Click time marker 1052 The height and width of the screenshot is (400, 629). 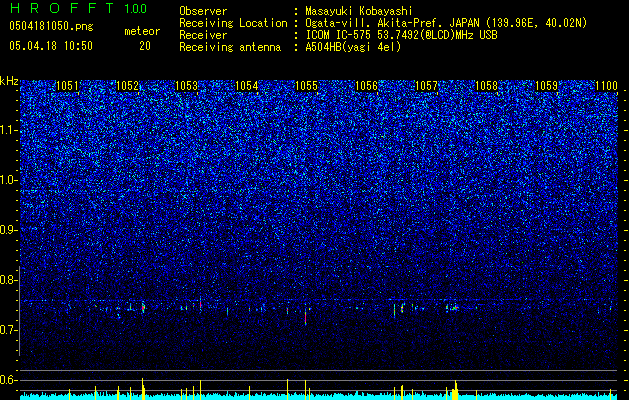(x=127, y=86)
